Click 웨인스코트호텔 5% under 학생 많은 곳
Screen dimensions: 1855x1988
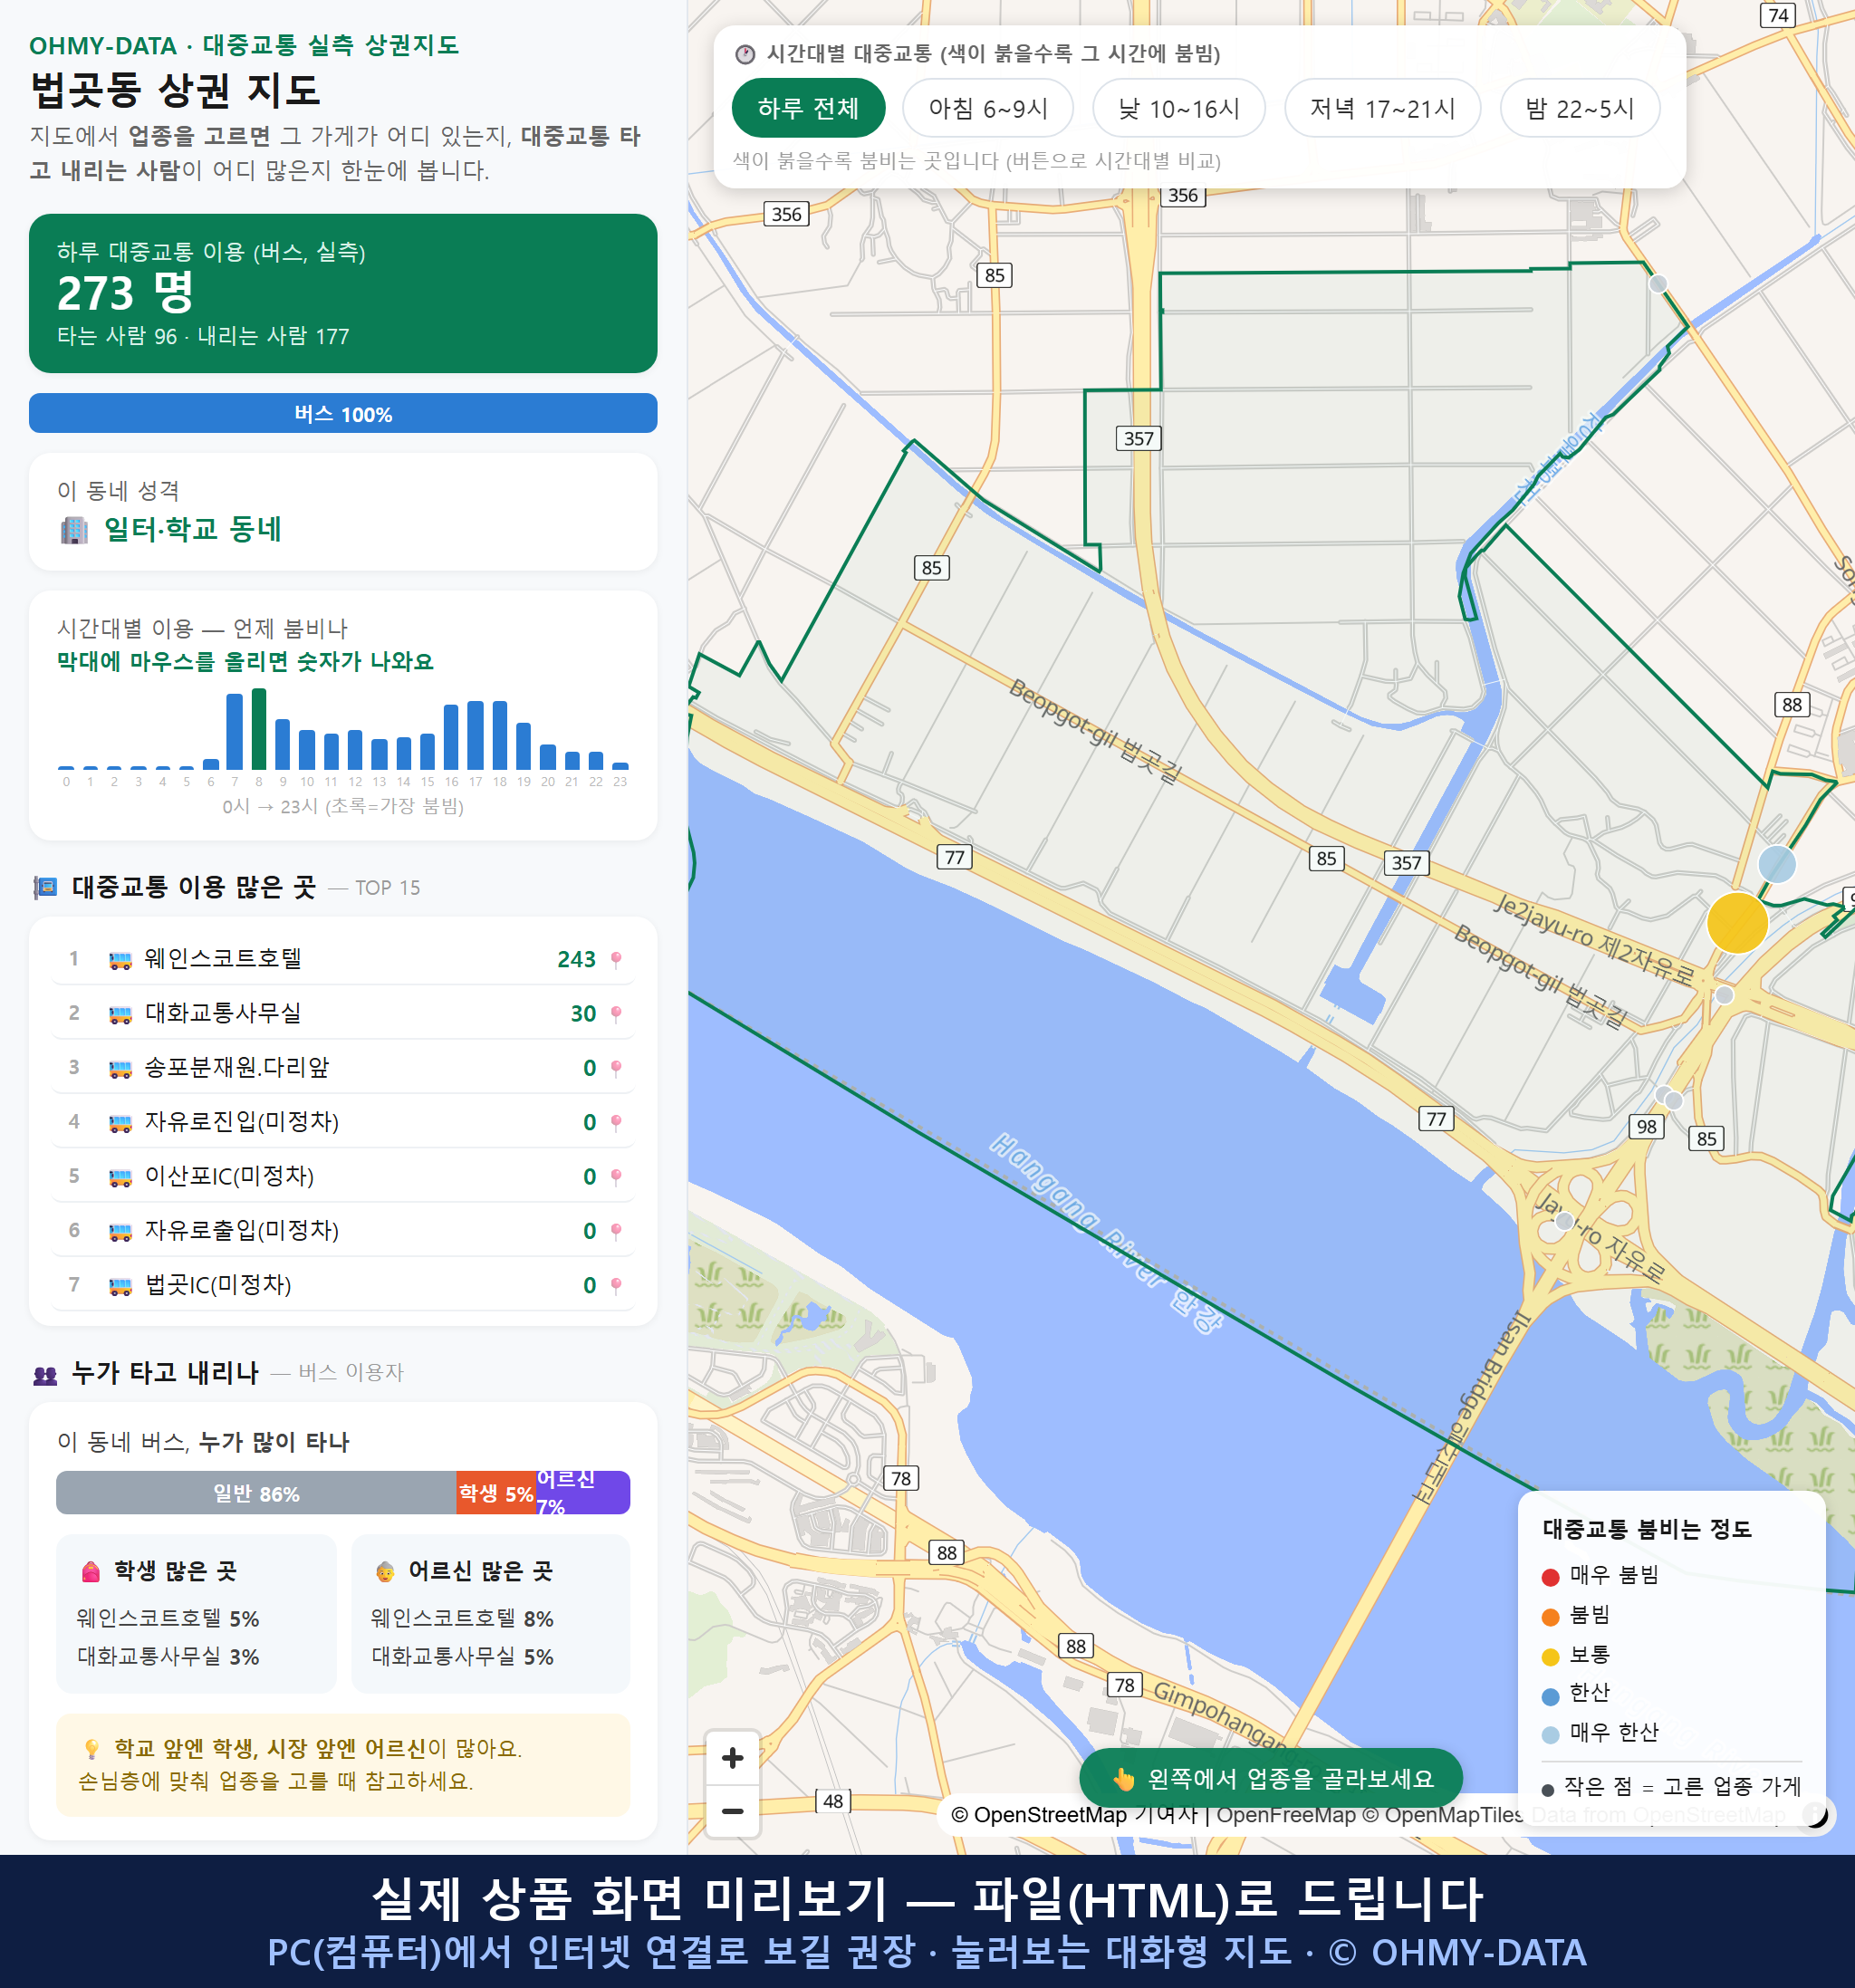click(168, 1618)
